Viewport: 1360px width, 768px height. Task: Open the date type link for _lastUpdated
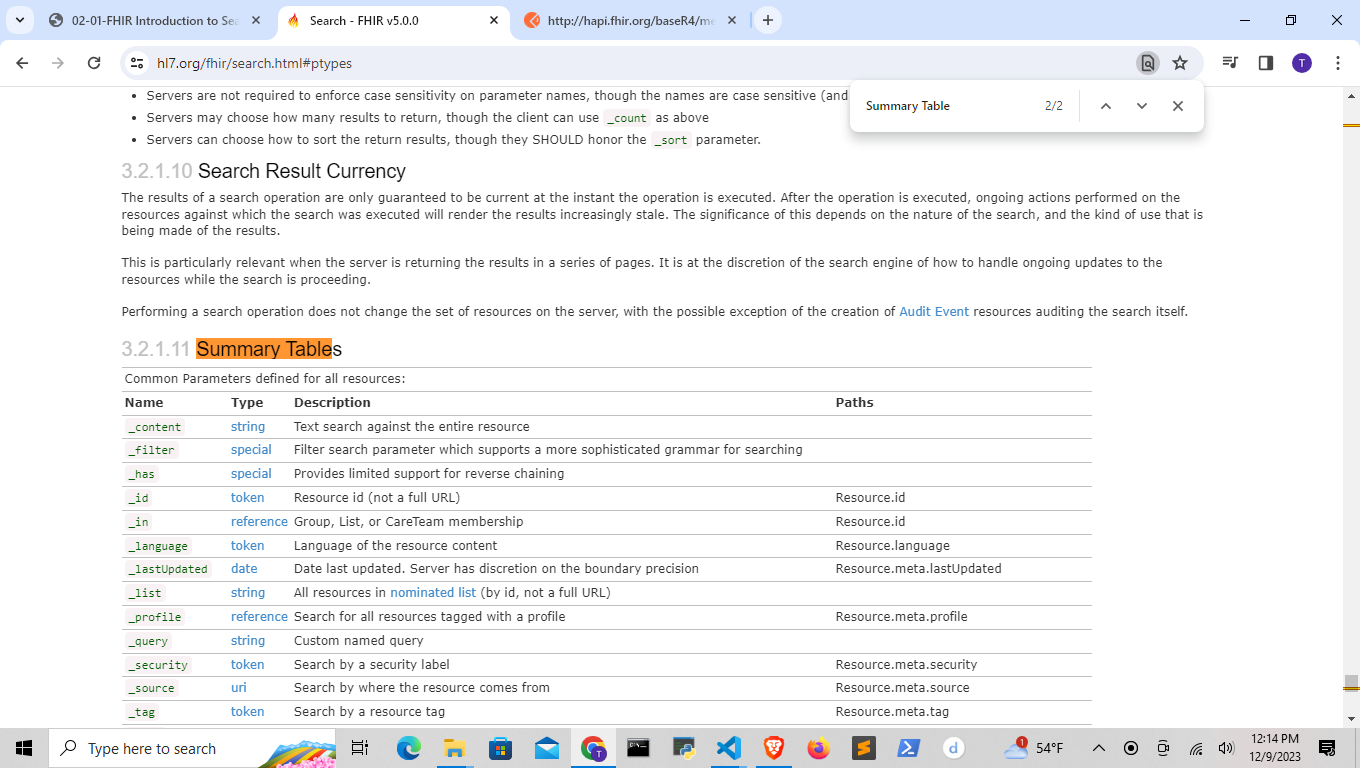coord(244,569)
